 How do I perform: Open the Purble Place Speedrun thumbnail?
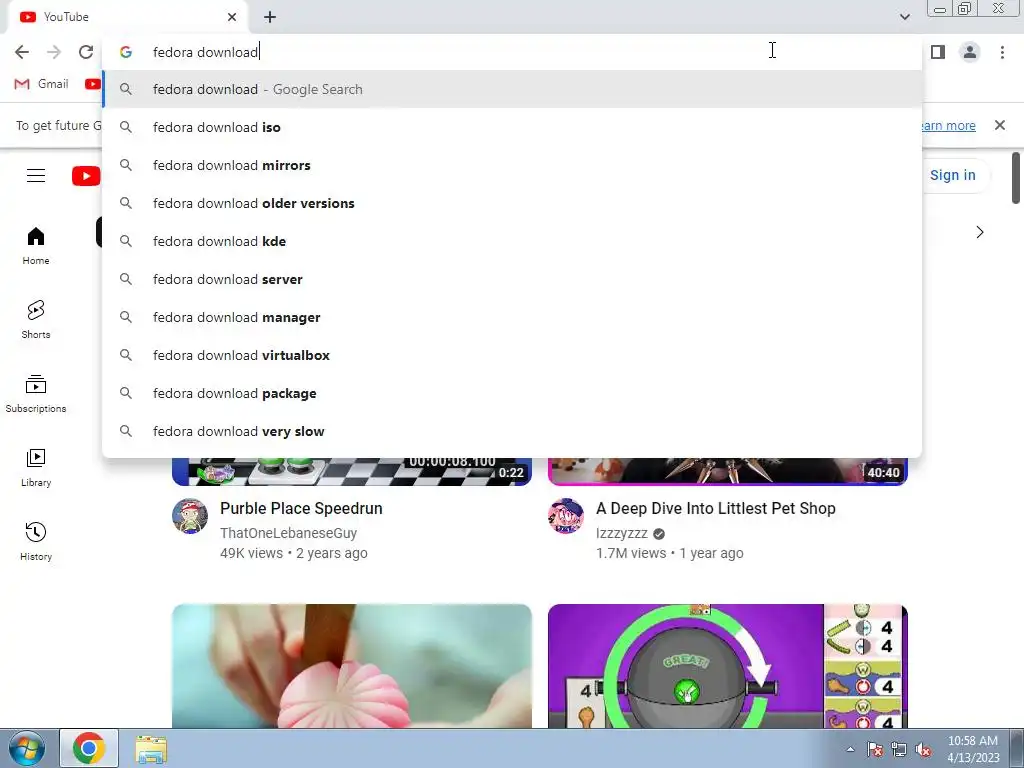(352, 472)
